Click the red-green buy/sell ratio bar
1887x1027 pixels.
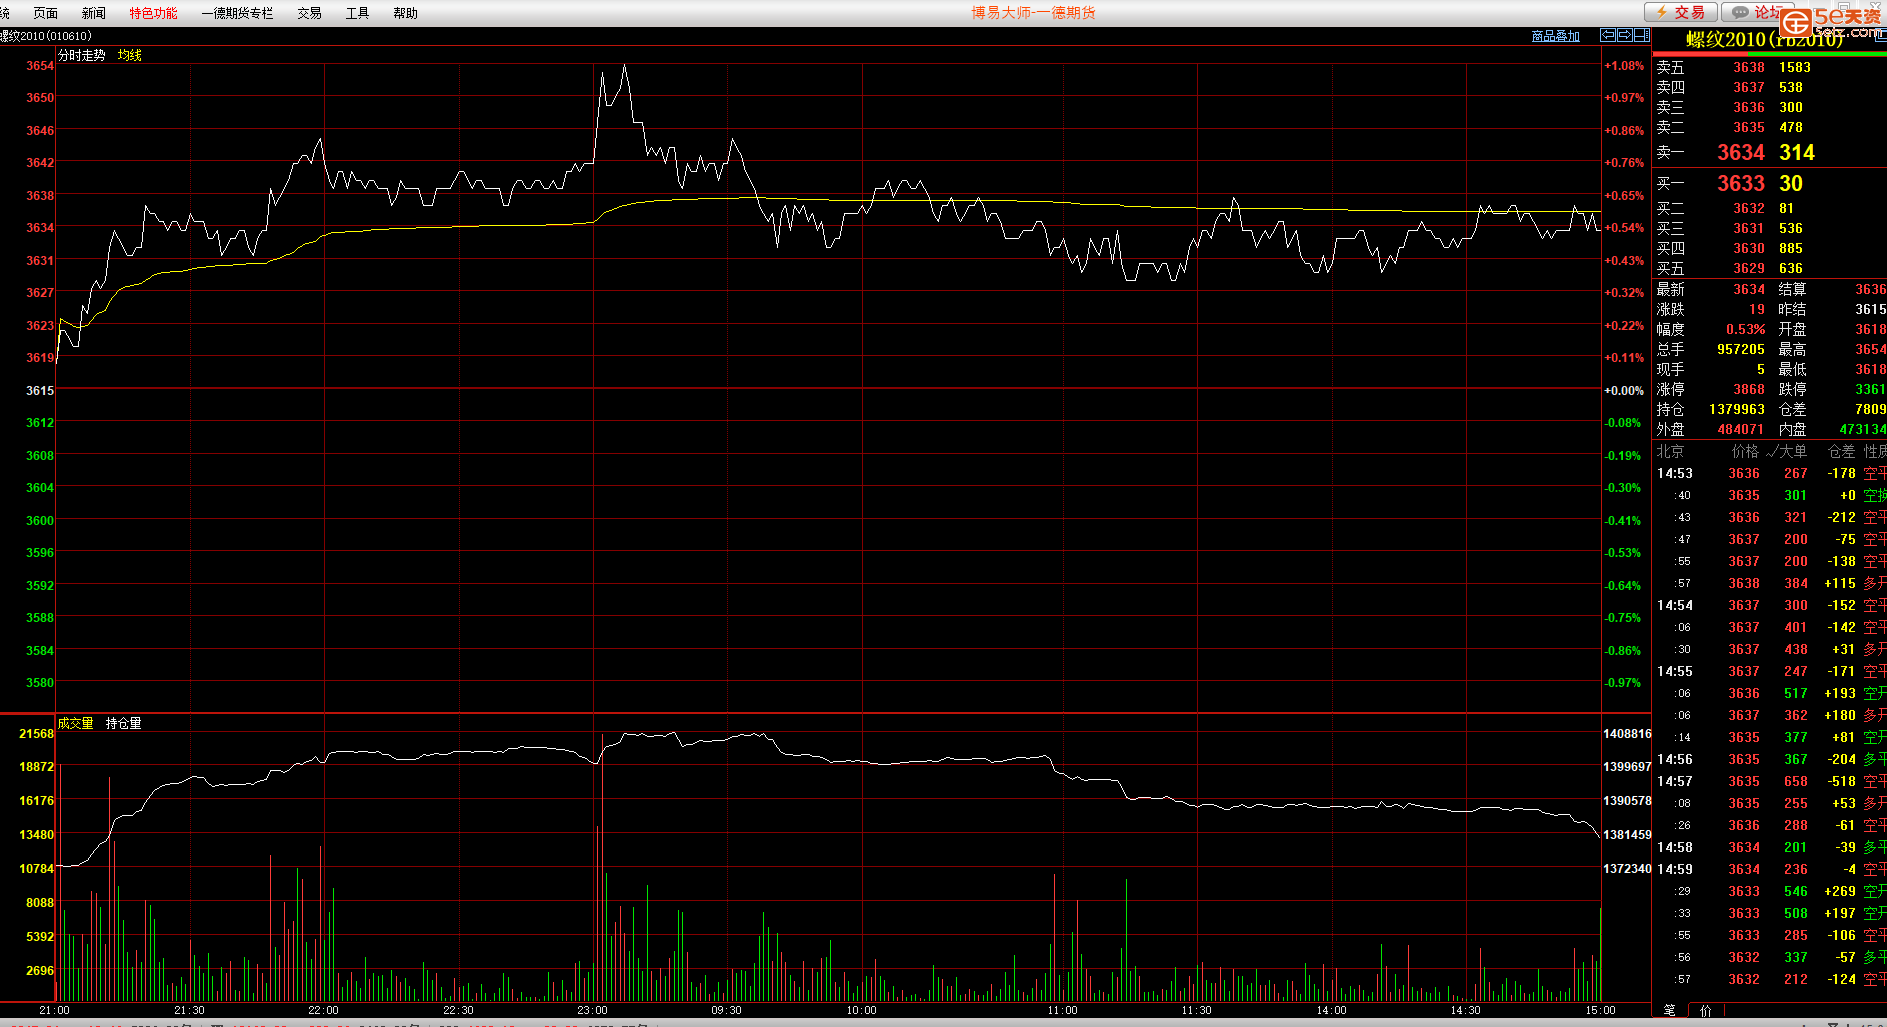[1768, 54]
